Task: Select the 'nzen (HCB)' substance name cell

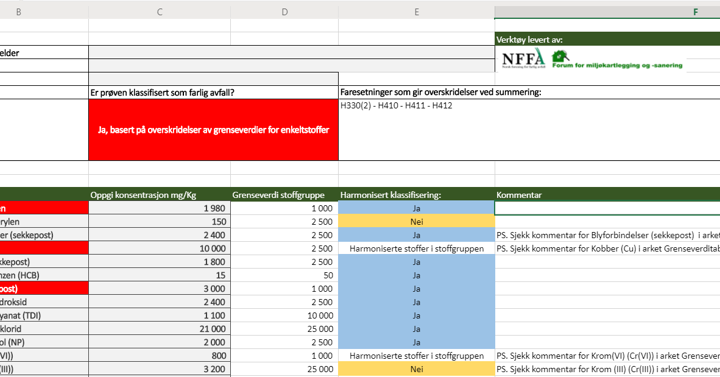Action: pos(44,275)
